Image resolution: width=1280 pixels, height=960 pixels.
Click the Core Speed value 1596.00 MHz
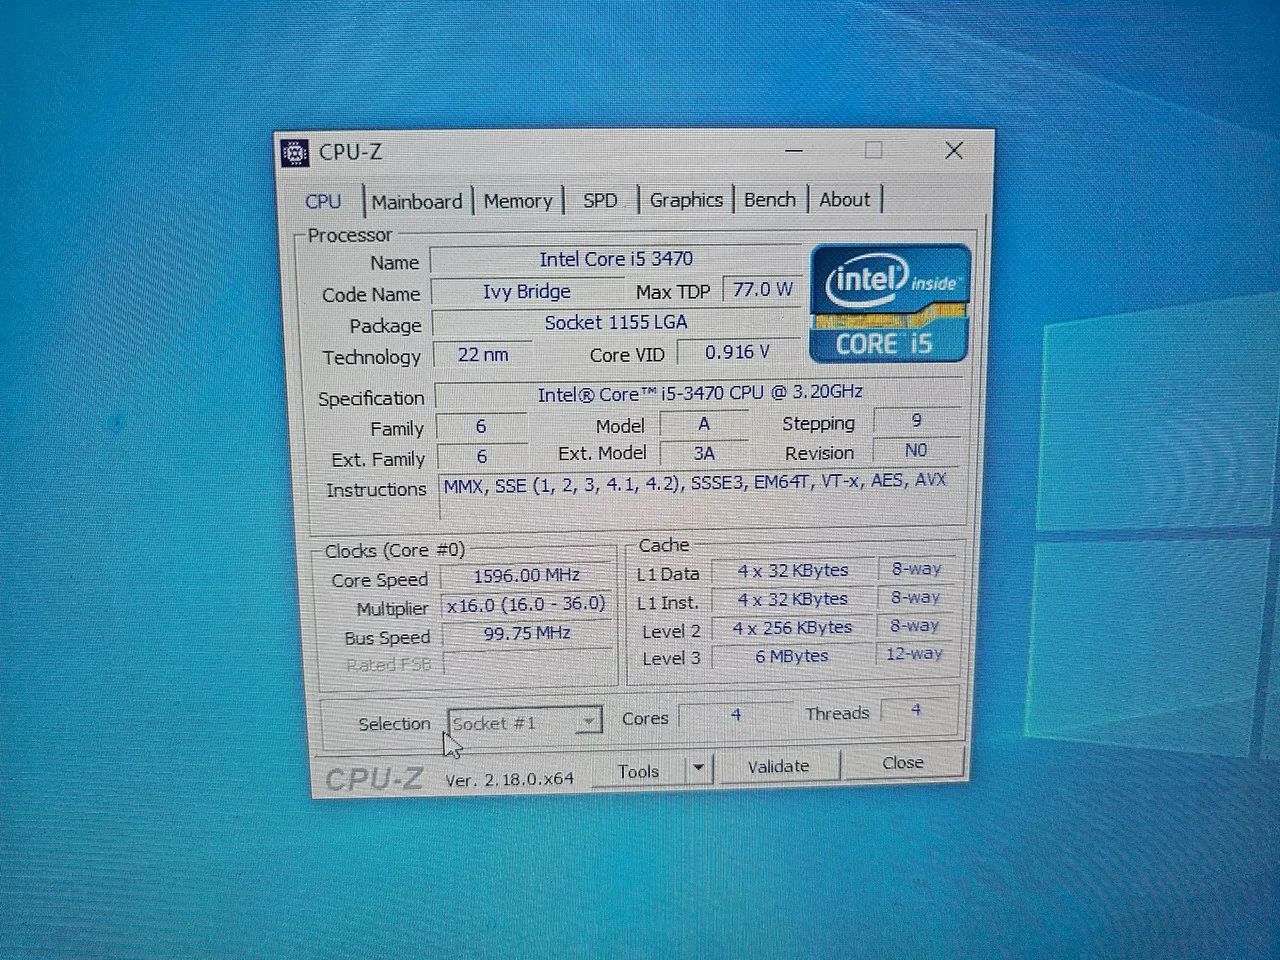(526, 575)
